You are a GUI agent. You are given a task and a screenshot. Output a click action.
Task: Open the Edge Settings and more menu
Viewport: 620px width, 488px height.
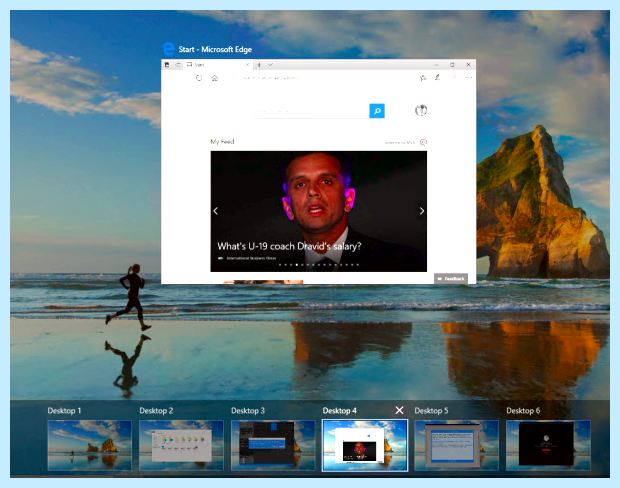(469, 78)
